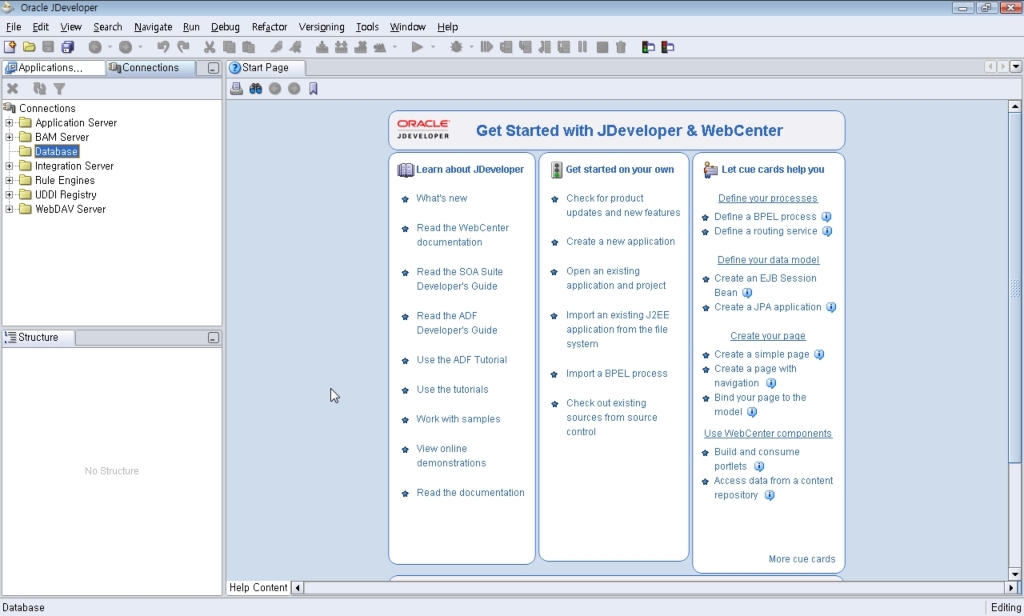Click the New file toolbar icon
This screenshot has width=1024, height=616.
coord(10,47)
